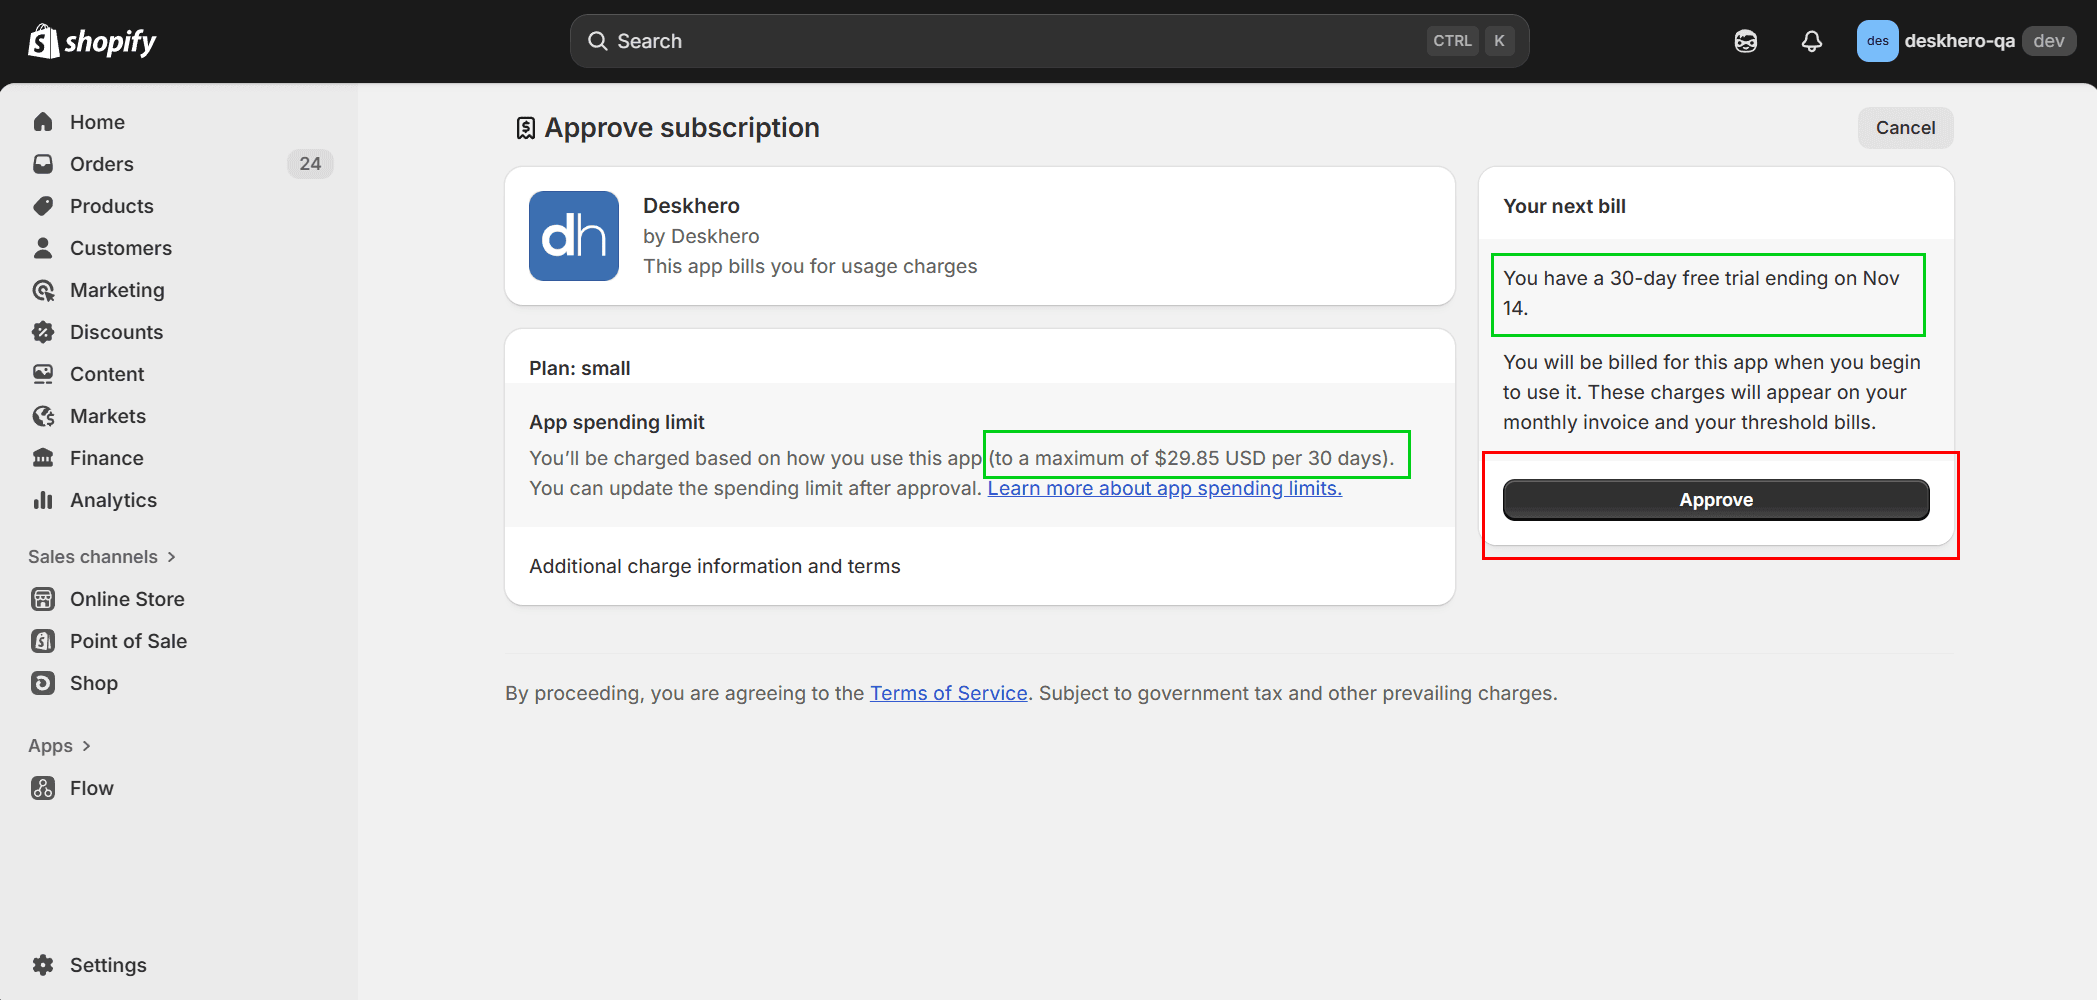Open the Sidekick assistant icon
This screenshot has height=1000, width=2097.
click(x=1745, y=41)
